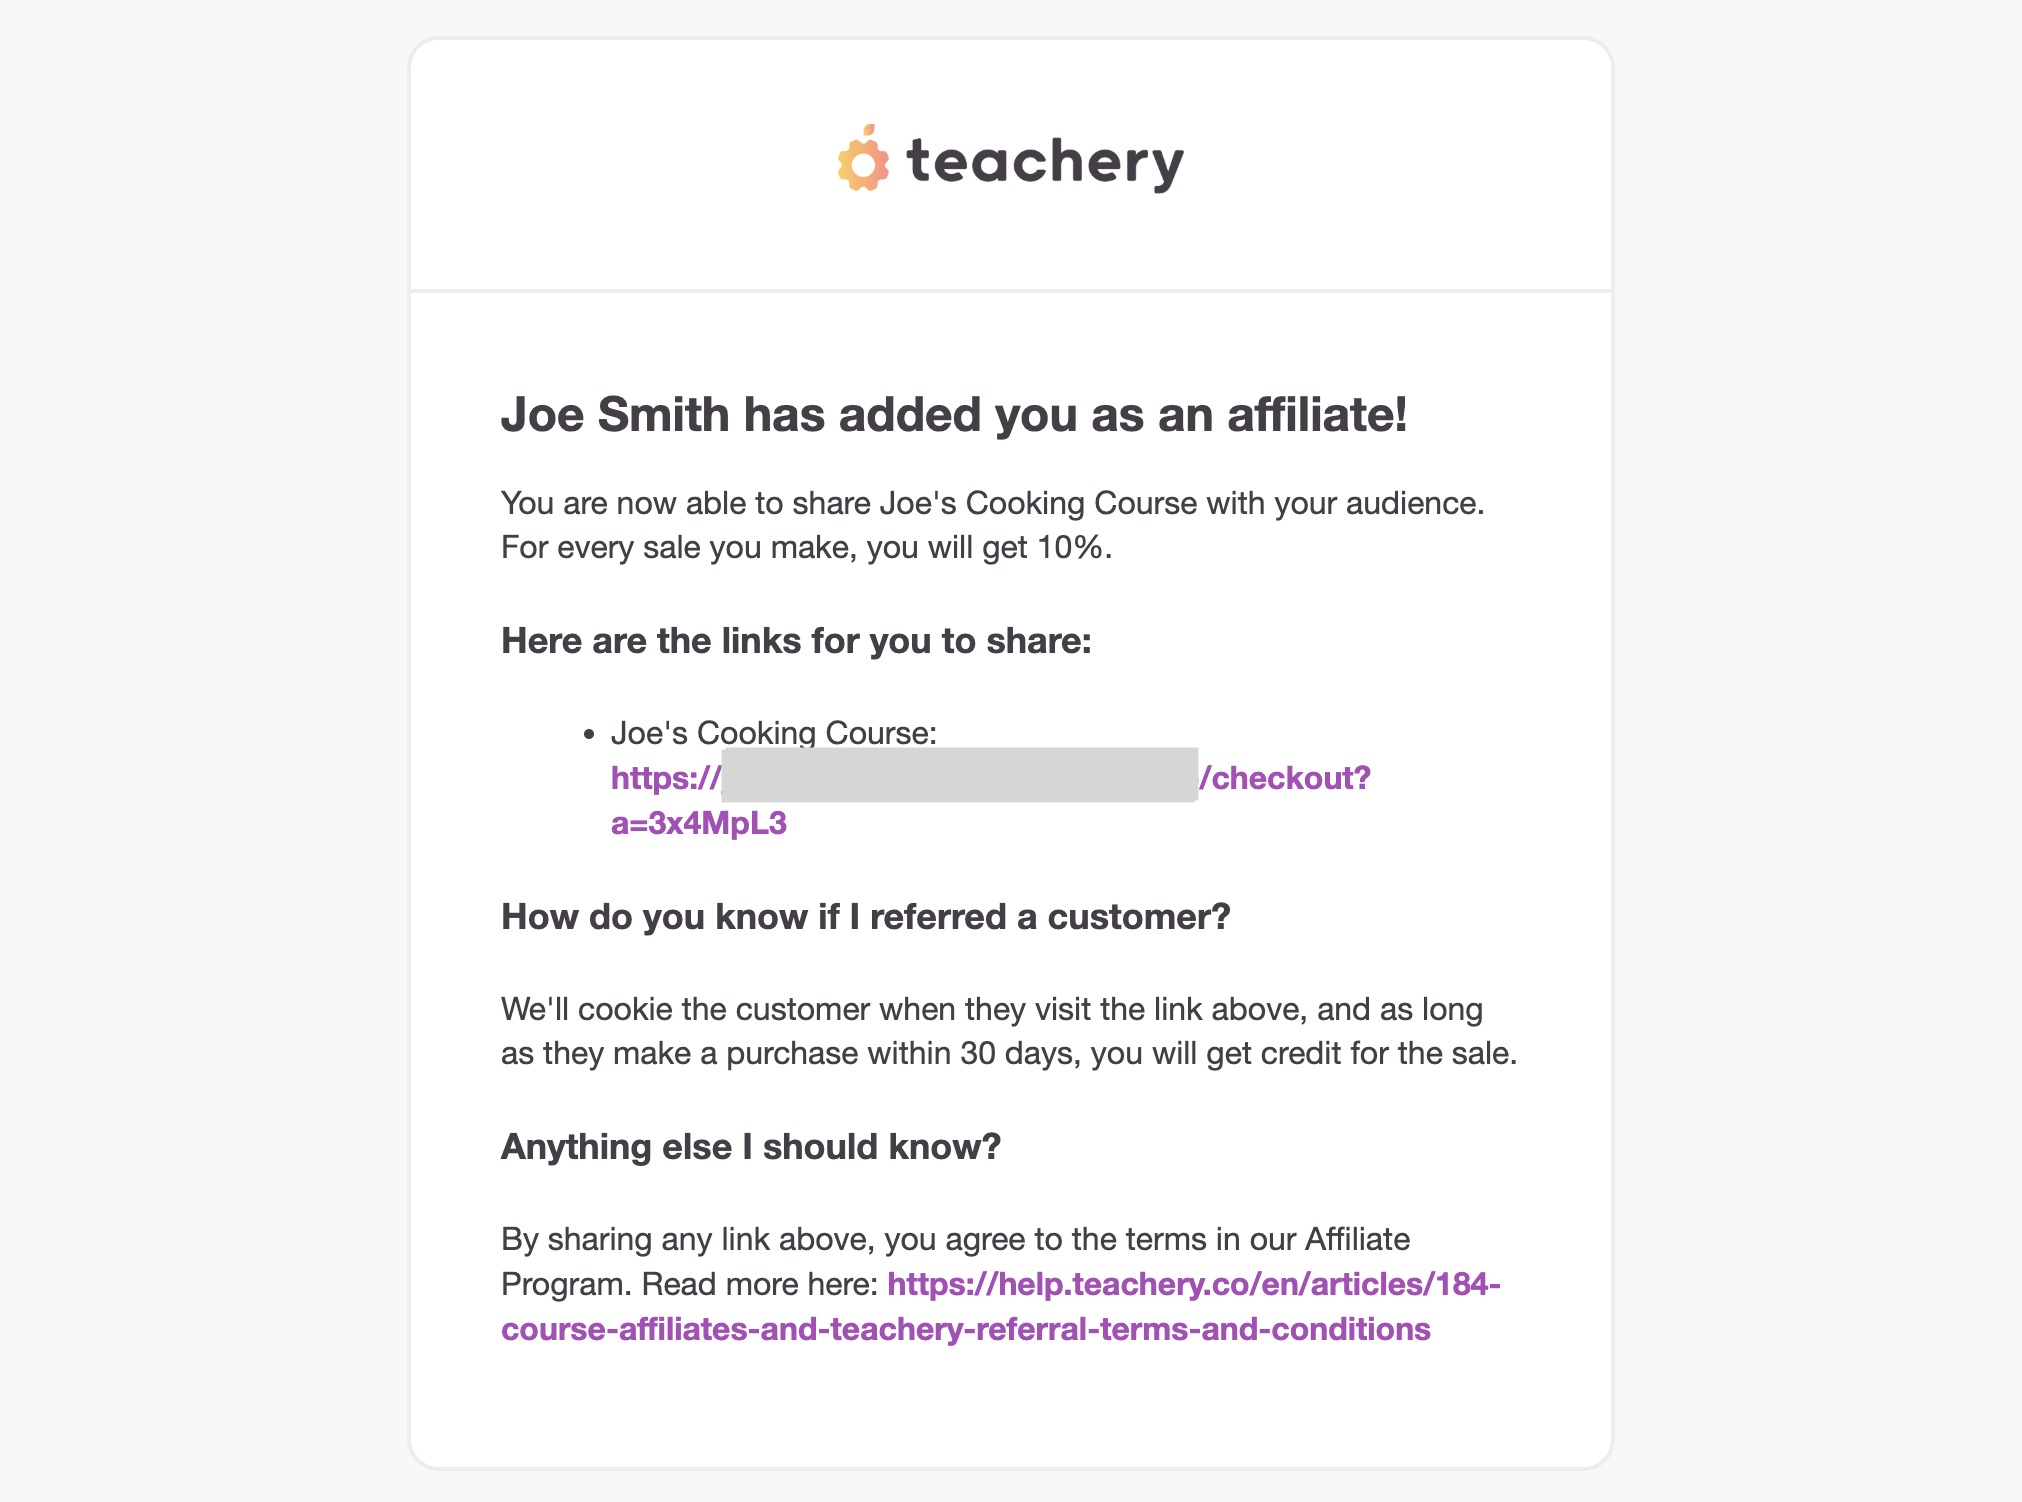
Task: Click the horizontal divider below the logo
Action: point(1011,291)
